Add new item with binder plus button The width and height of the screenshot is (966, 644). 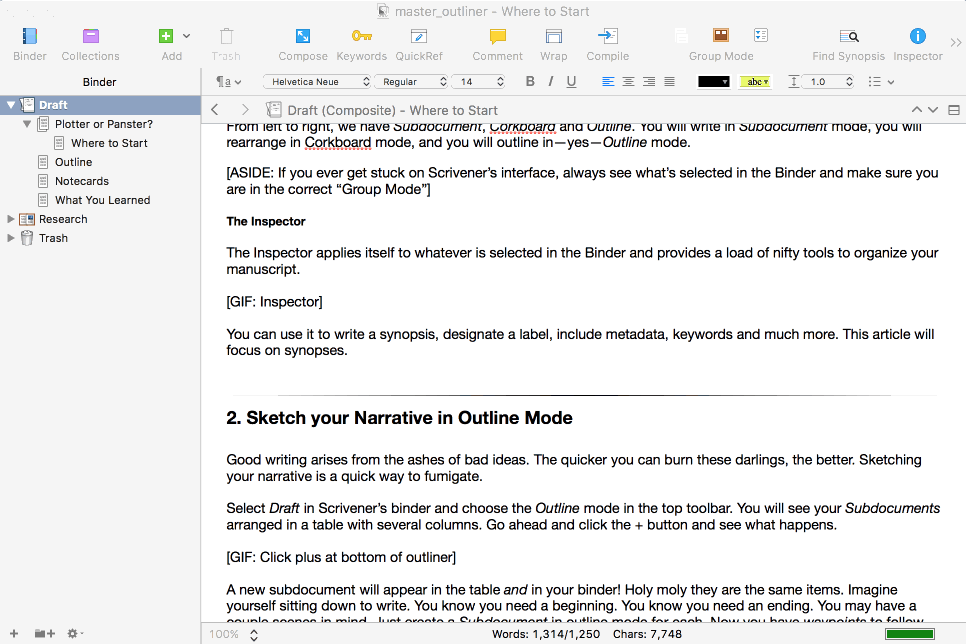[14, 633]
